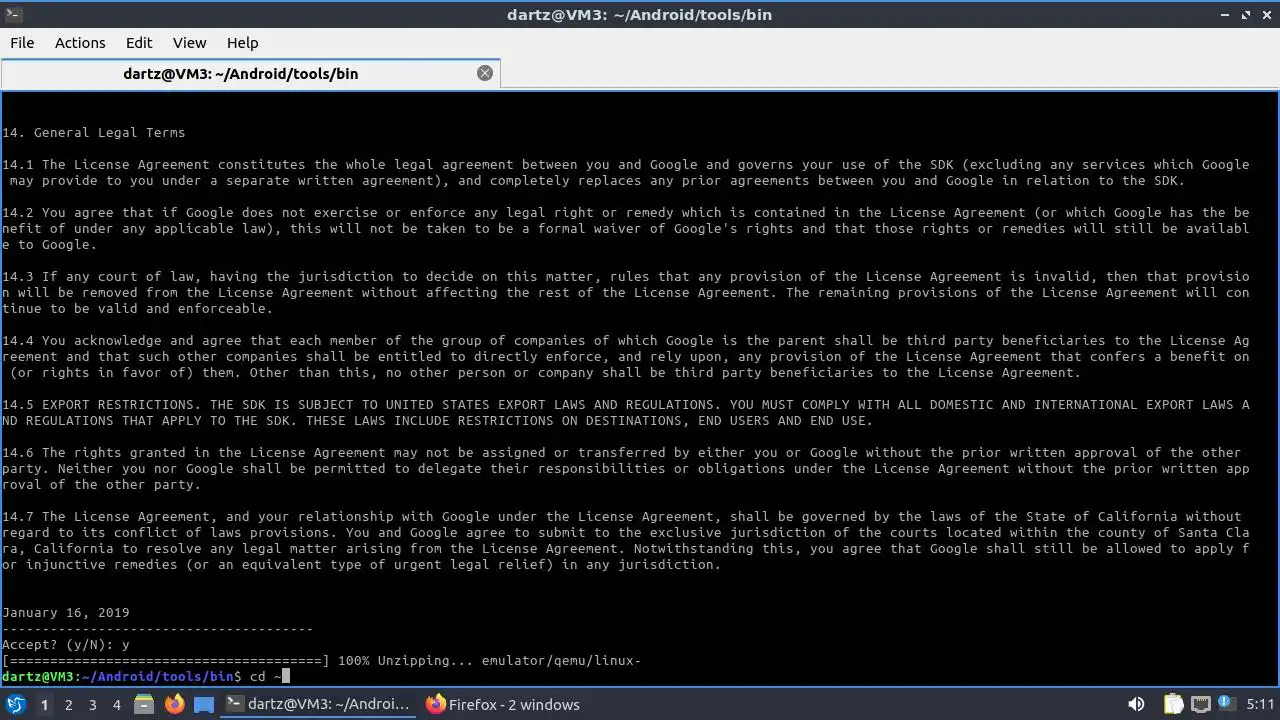
Task: Open the network connection tray icon
Action: coord(1201,705)
